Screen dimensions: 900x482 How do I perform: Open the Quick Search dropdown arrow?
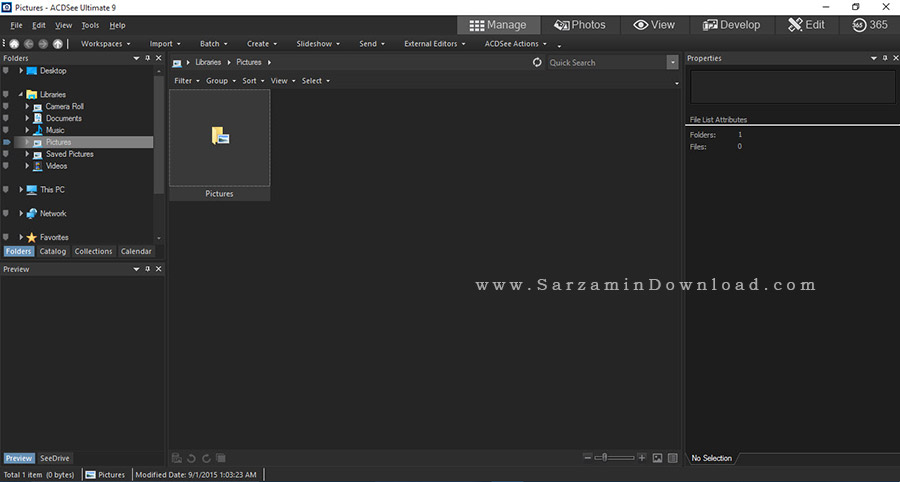(672, 63)
